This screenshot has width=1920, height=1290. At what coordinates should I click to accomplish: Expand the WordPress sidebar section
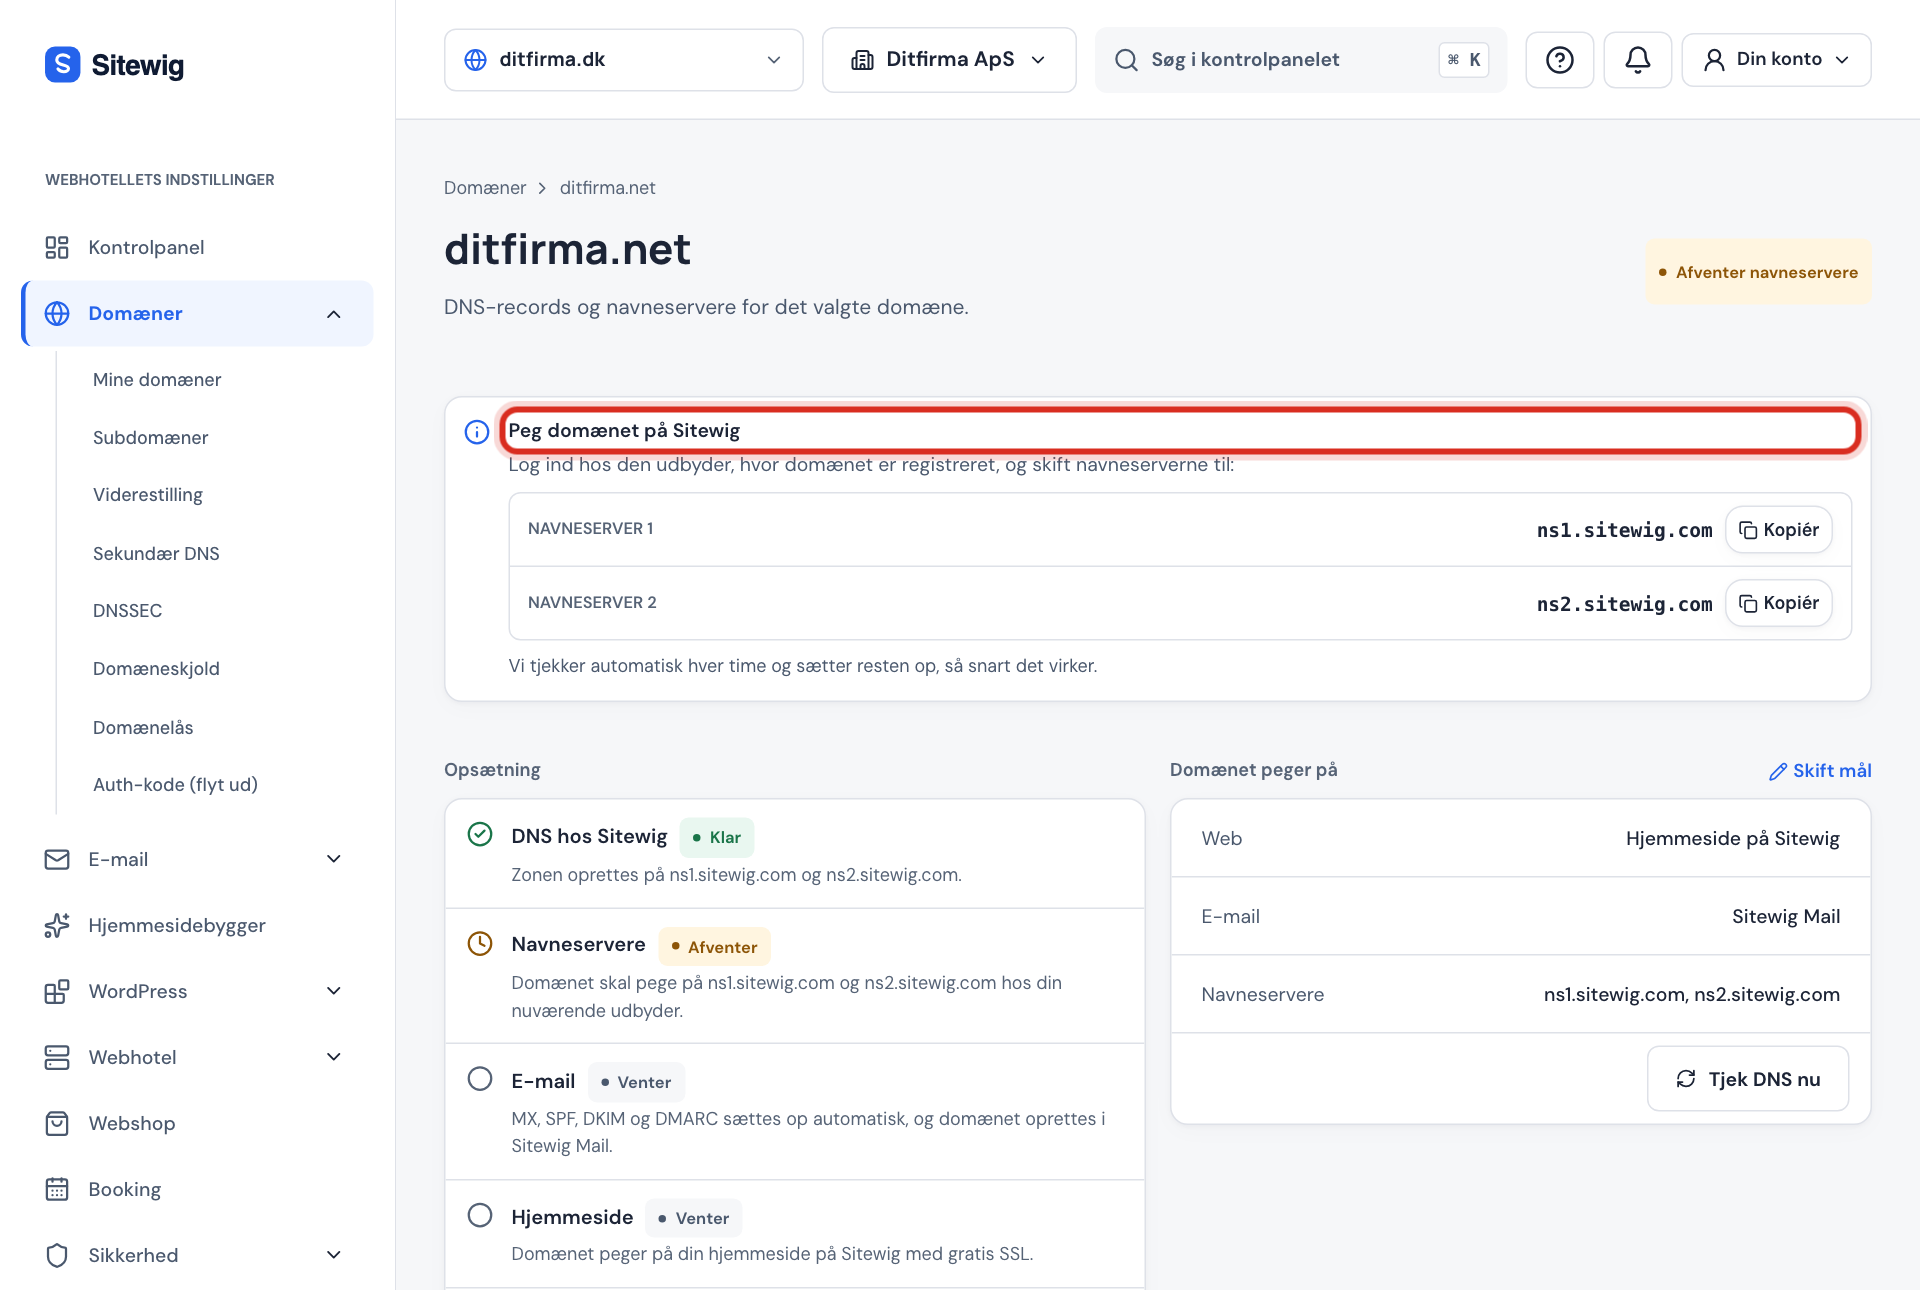coord(334,991)
